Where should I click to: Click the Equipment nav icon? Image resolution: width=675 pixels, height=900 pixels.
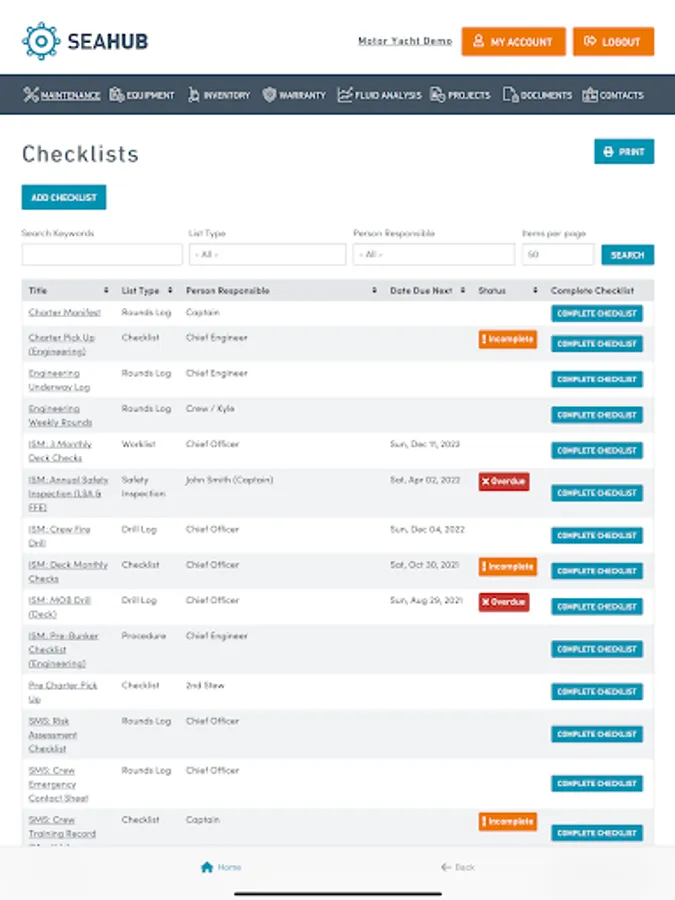click(x=117, y=95)
